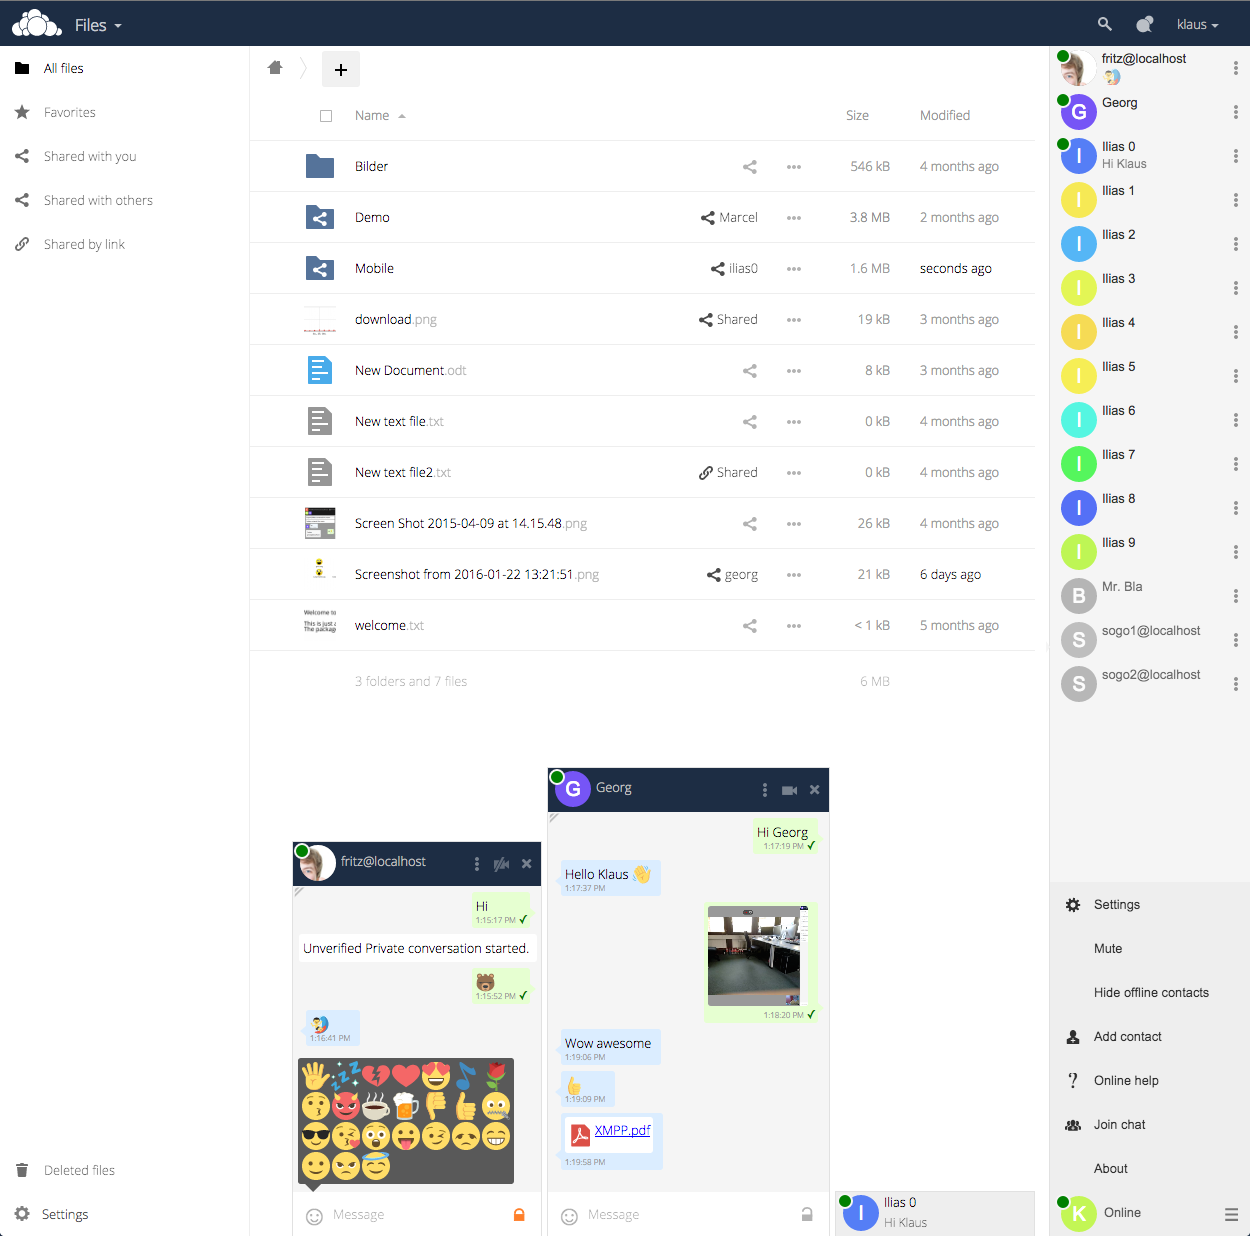Viewport: 1250px width, 1236px height.
Task: Reverse sorting using the Name column arrow
Action: point(401,115)
